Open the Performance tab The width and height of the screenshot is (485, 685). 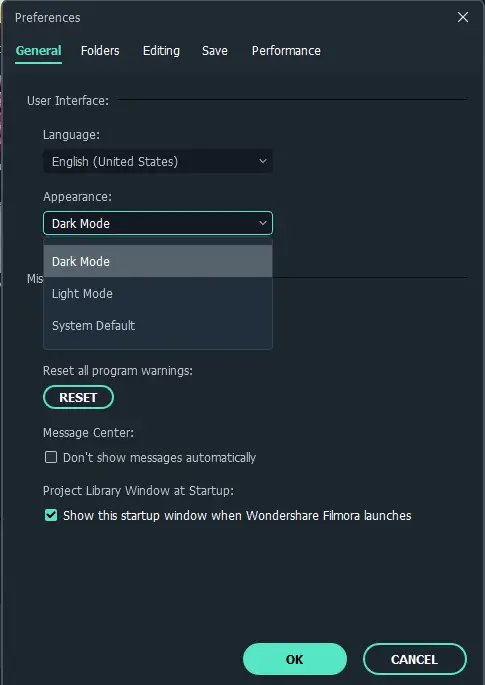click(286, 51)
